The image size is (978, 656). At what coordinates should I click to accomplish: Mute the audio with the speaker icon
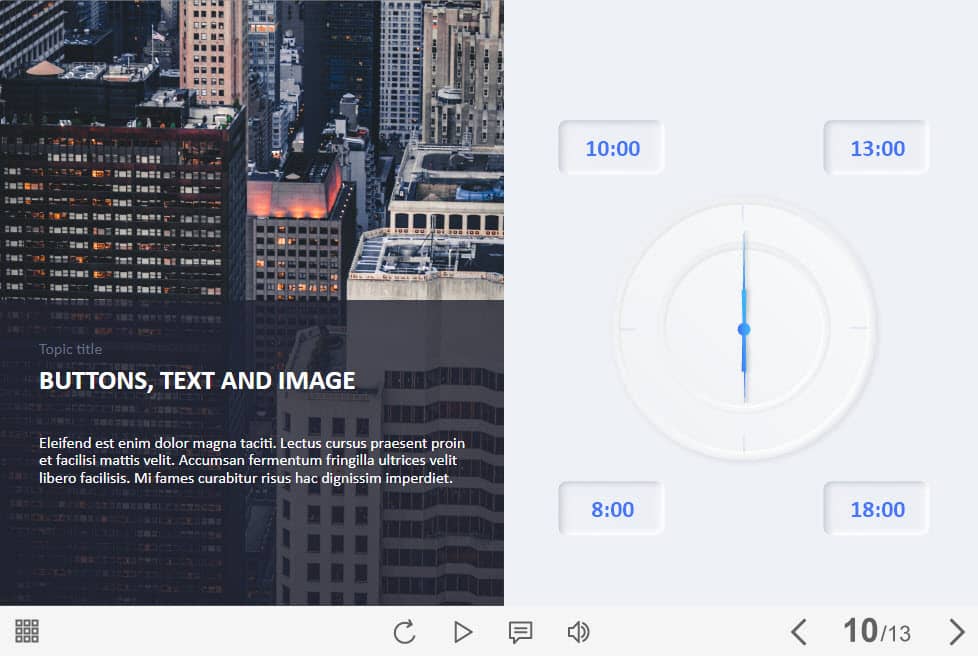tap(578, 632)
